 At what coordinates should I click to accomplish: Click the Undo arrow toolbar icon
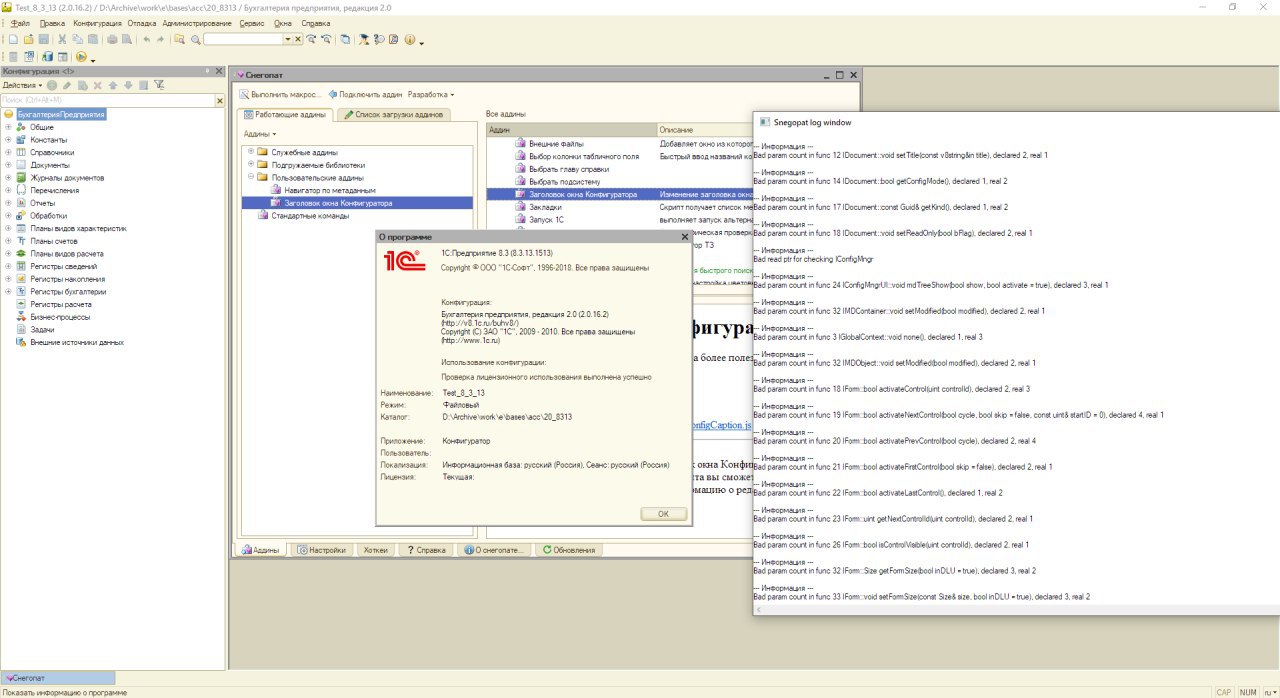pos(147,39)
